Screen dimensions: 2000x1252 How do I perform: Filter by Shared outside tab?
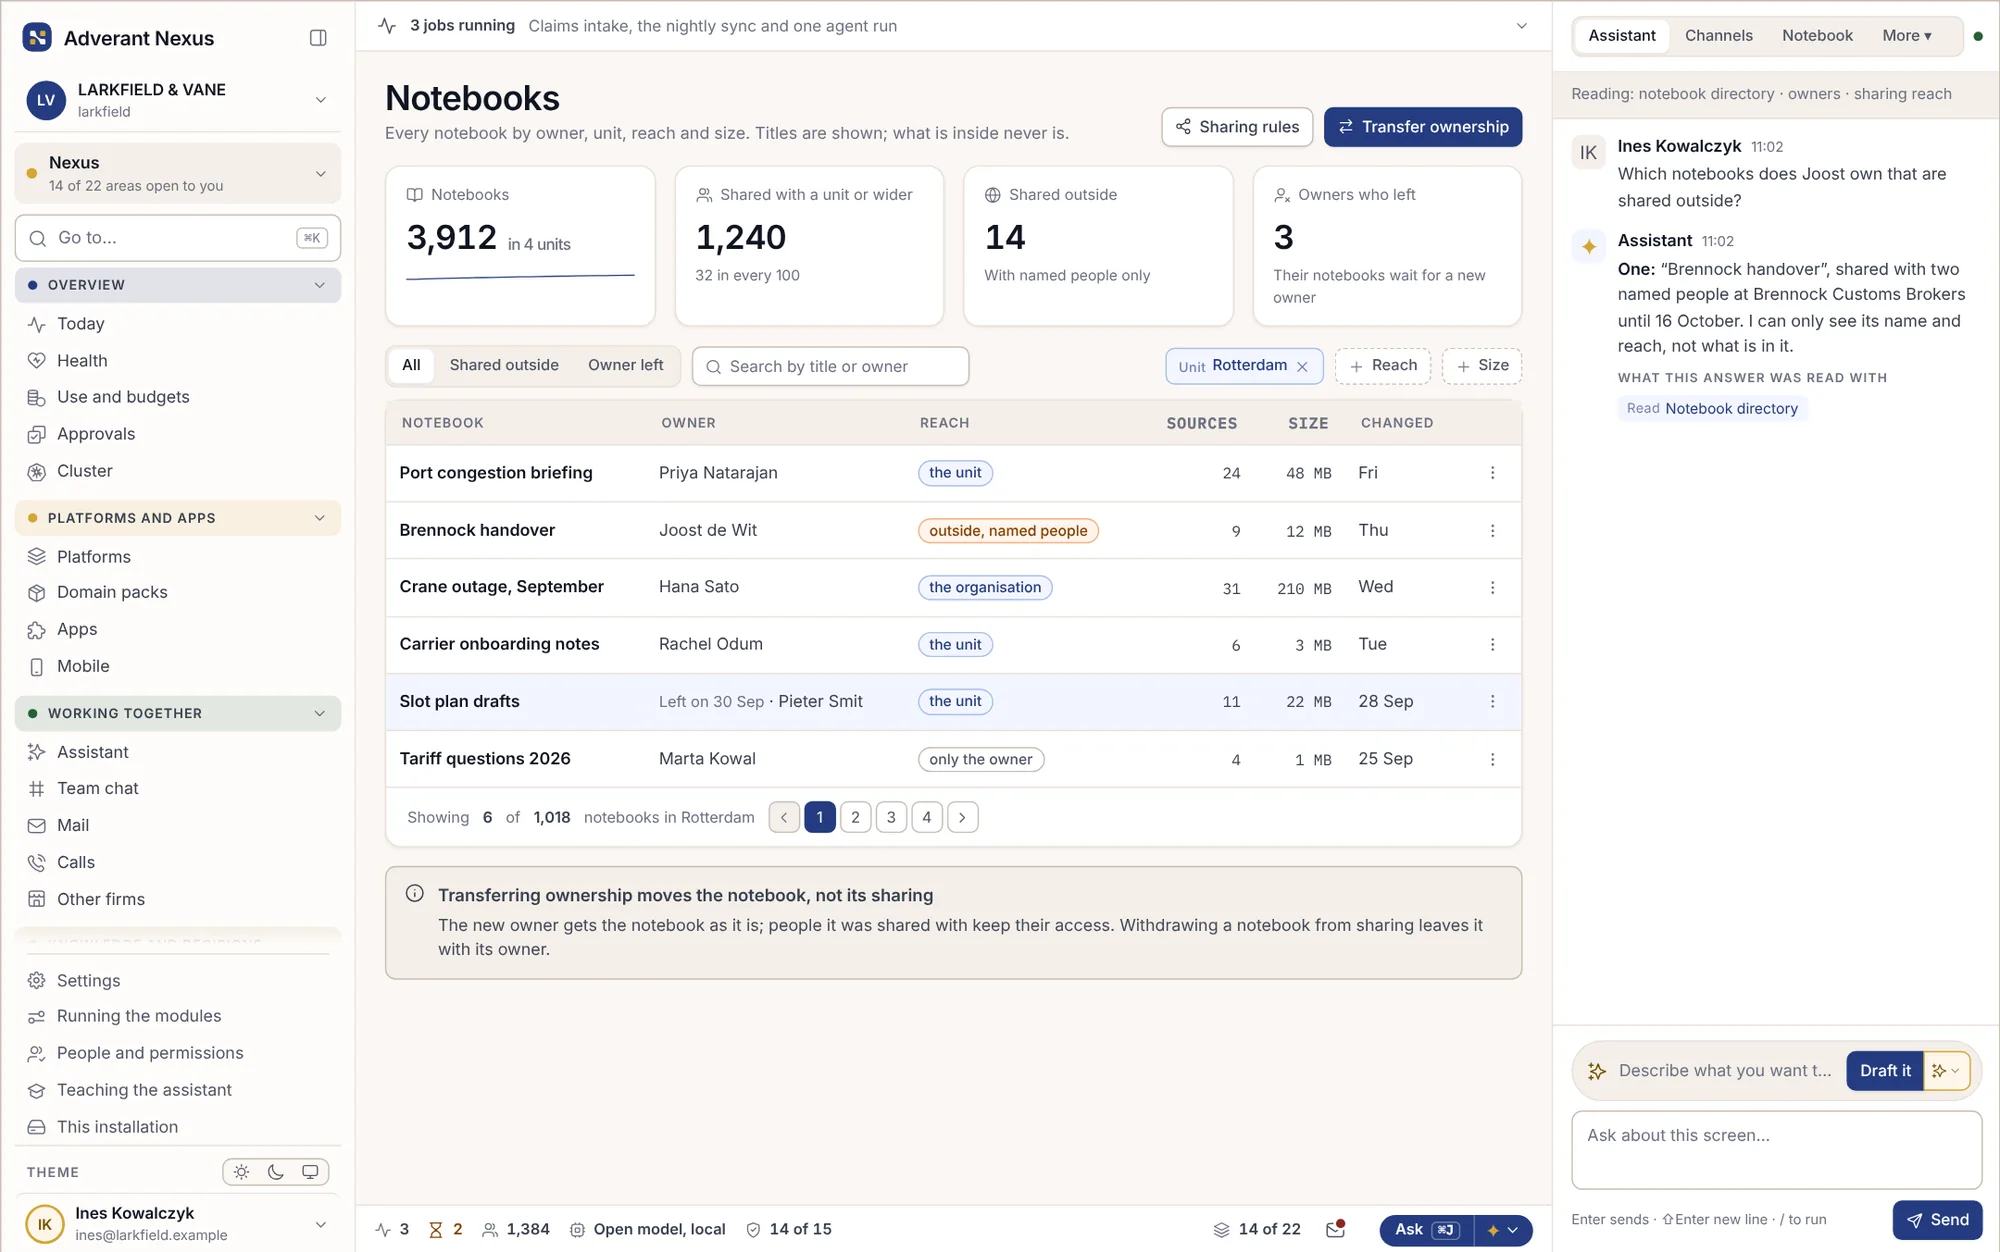pos(504,365)
